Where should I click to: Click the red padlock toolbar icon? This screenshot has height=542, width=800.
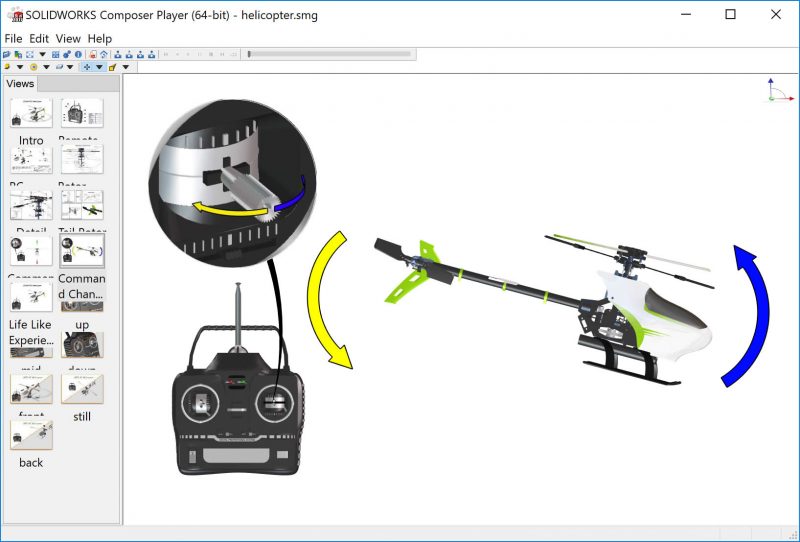(92, 55)
